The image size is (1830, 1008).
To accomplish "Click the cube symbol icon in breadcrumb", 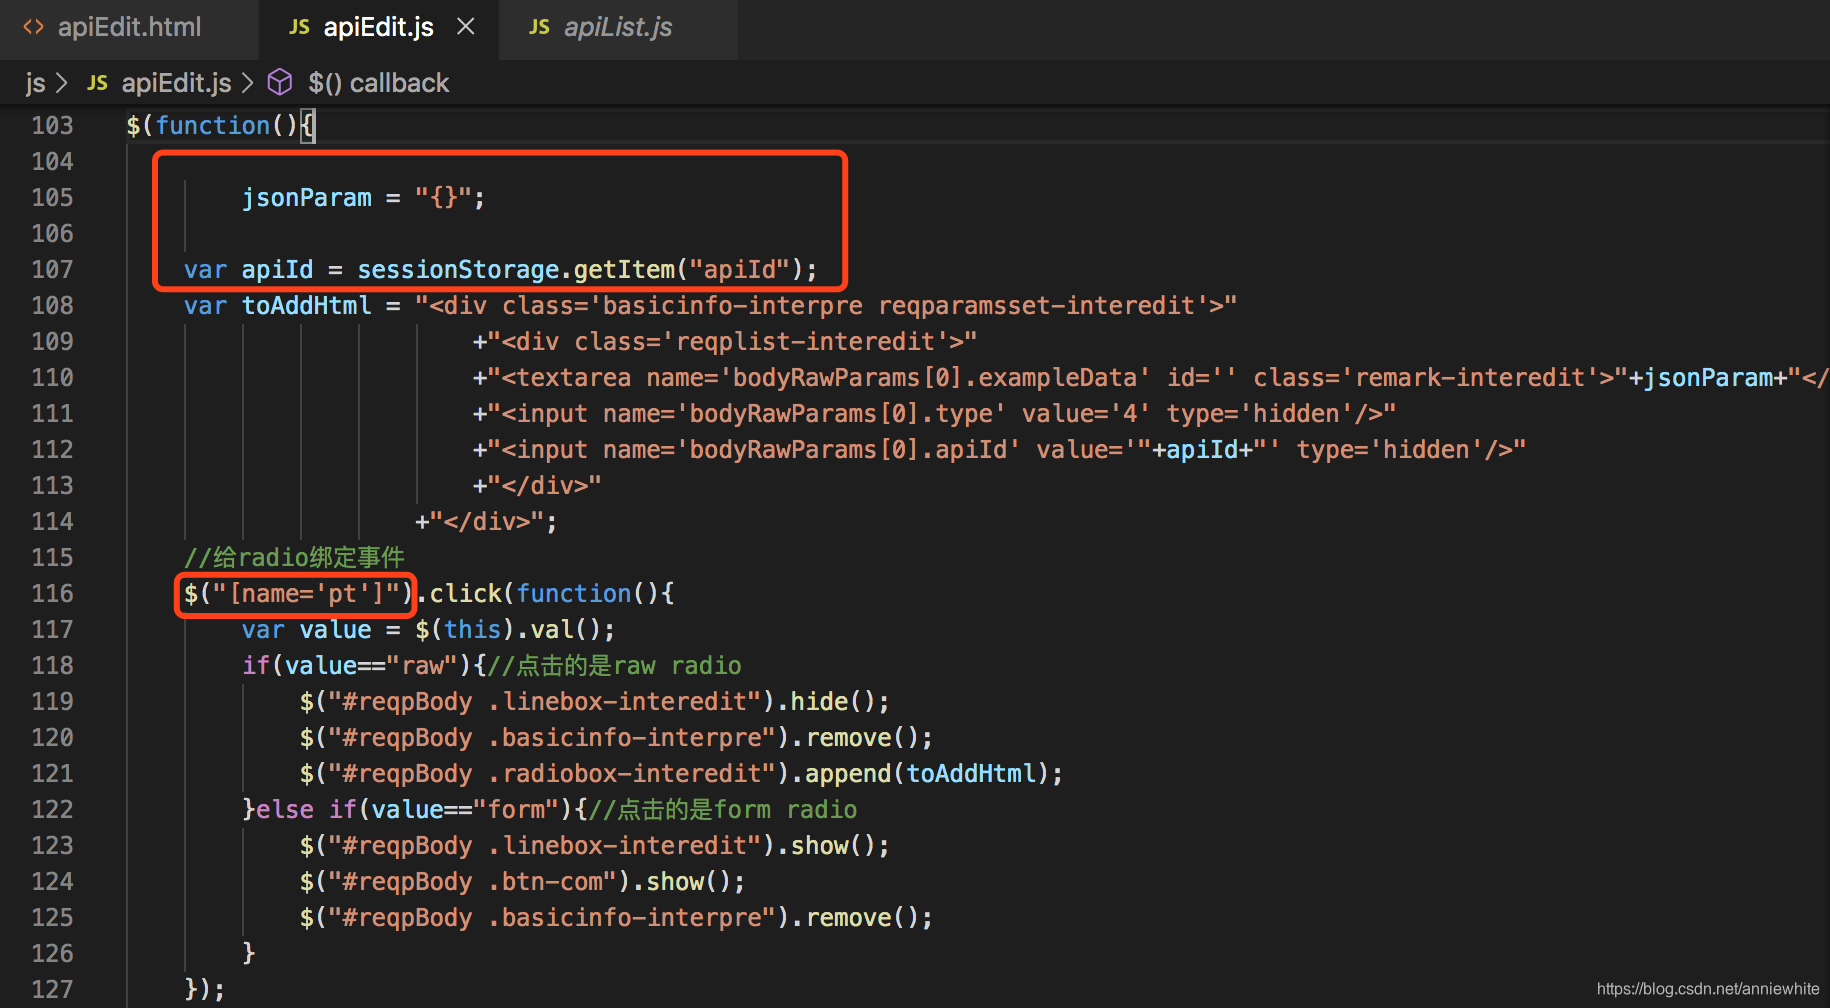I will [280, 82].
